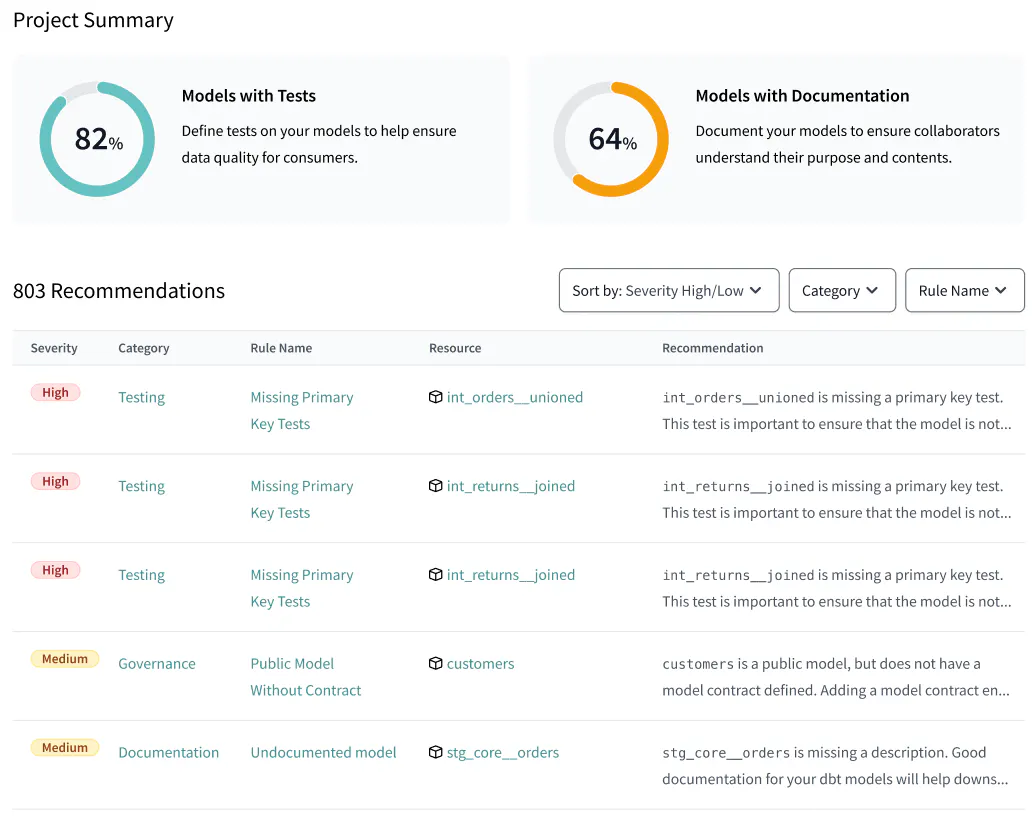Image resolution: width=1032 pixels, height=816 pixels.
Task: Click the Recommendation column header
Action: (x=712, y=348)
